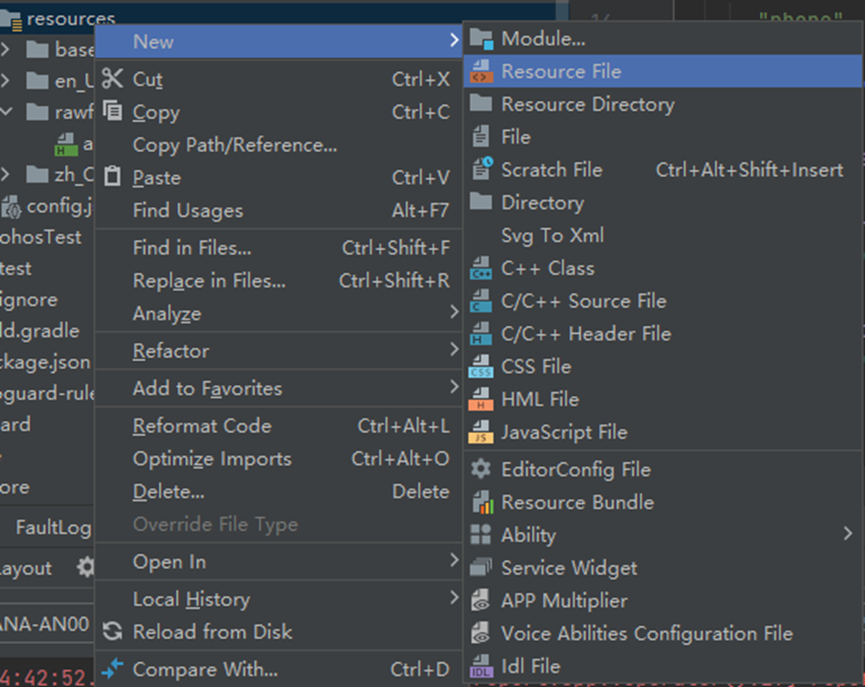Select Find Usages from context menu
The height and width of the screenshot is (687, 865).
point(278,210)
